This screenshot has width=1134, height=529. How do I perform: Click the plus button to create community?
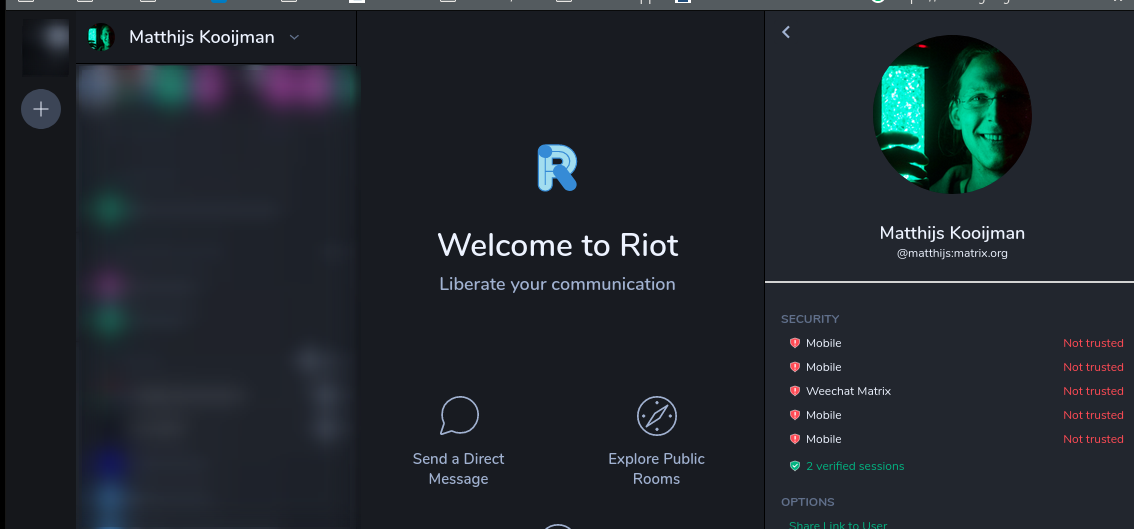pos(40,109)
